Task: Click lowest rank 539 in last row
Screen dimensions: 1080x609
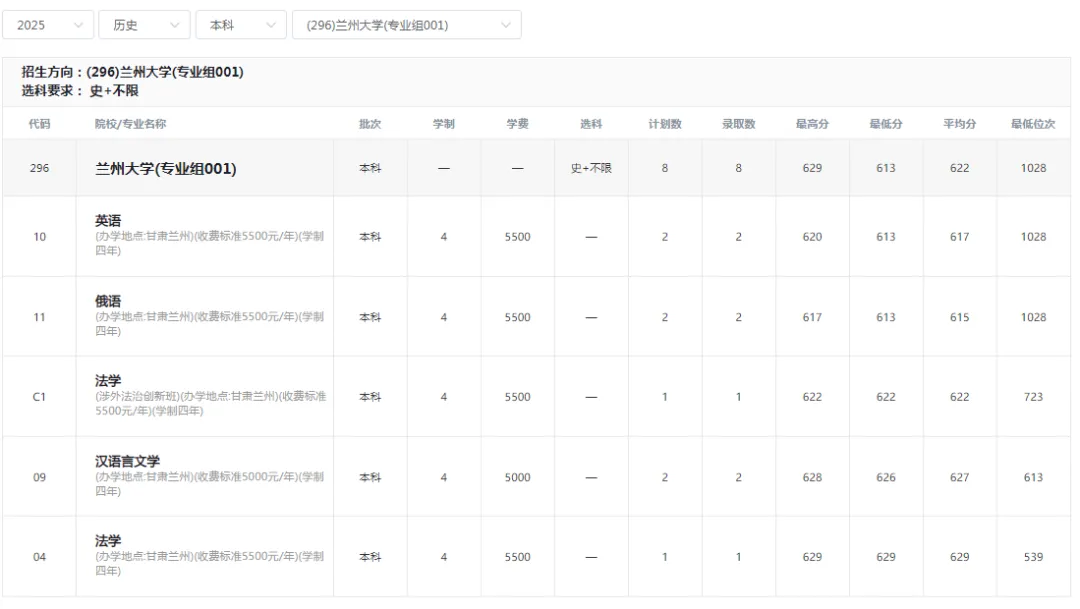Action: (1033, 557)
